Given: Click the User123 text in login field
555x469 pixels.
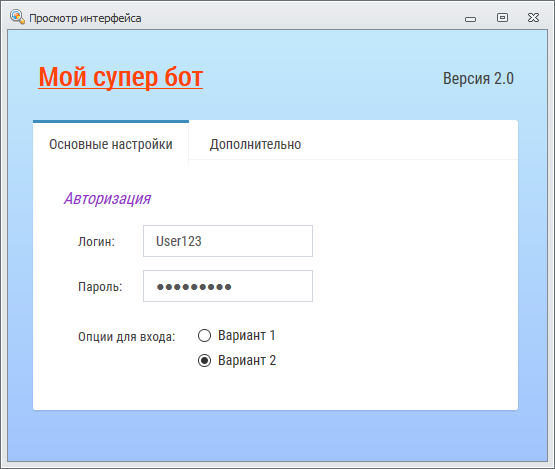Looking at the screenshot, I should (x=179, y=241).
